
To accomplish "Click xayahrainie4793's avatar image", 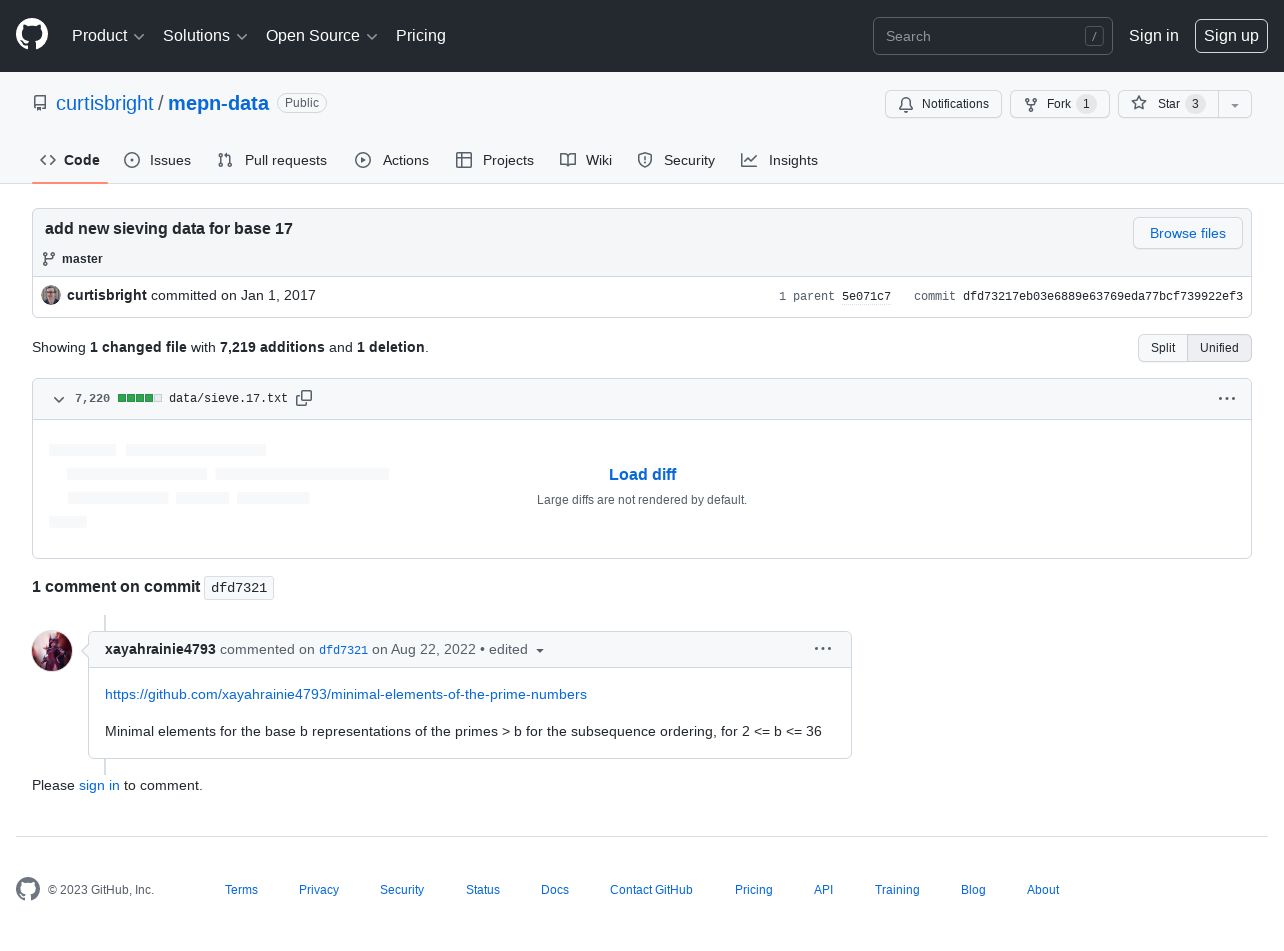I will point(52,651).
